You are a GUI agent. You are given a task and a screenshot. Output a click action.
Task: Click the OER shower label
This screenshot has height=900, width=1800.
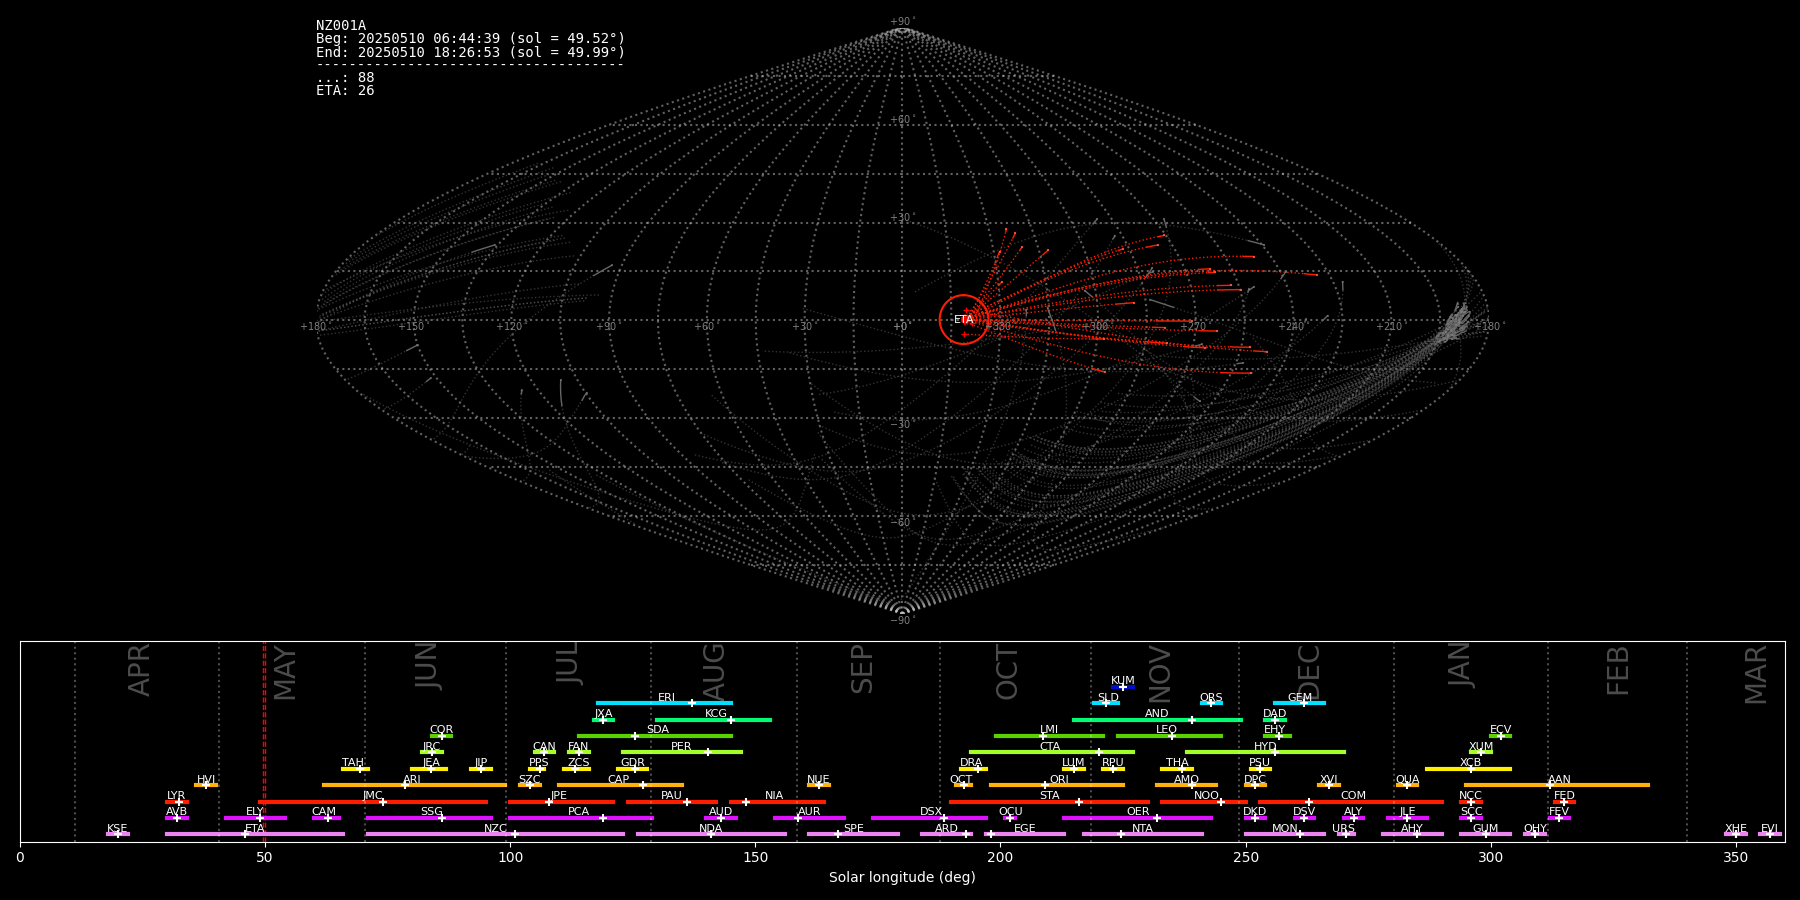(x=1138, y=812)
